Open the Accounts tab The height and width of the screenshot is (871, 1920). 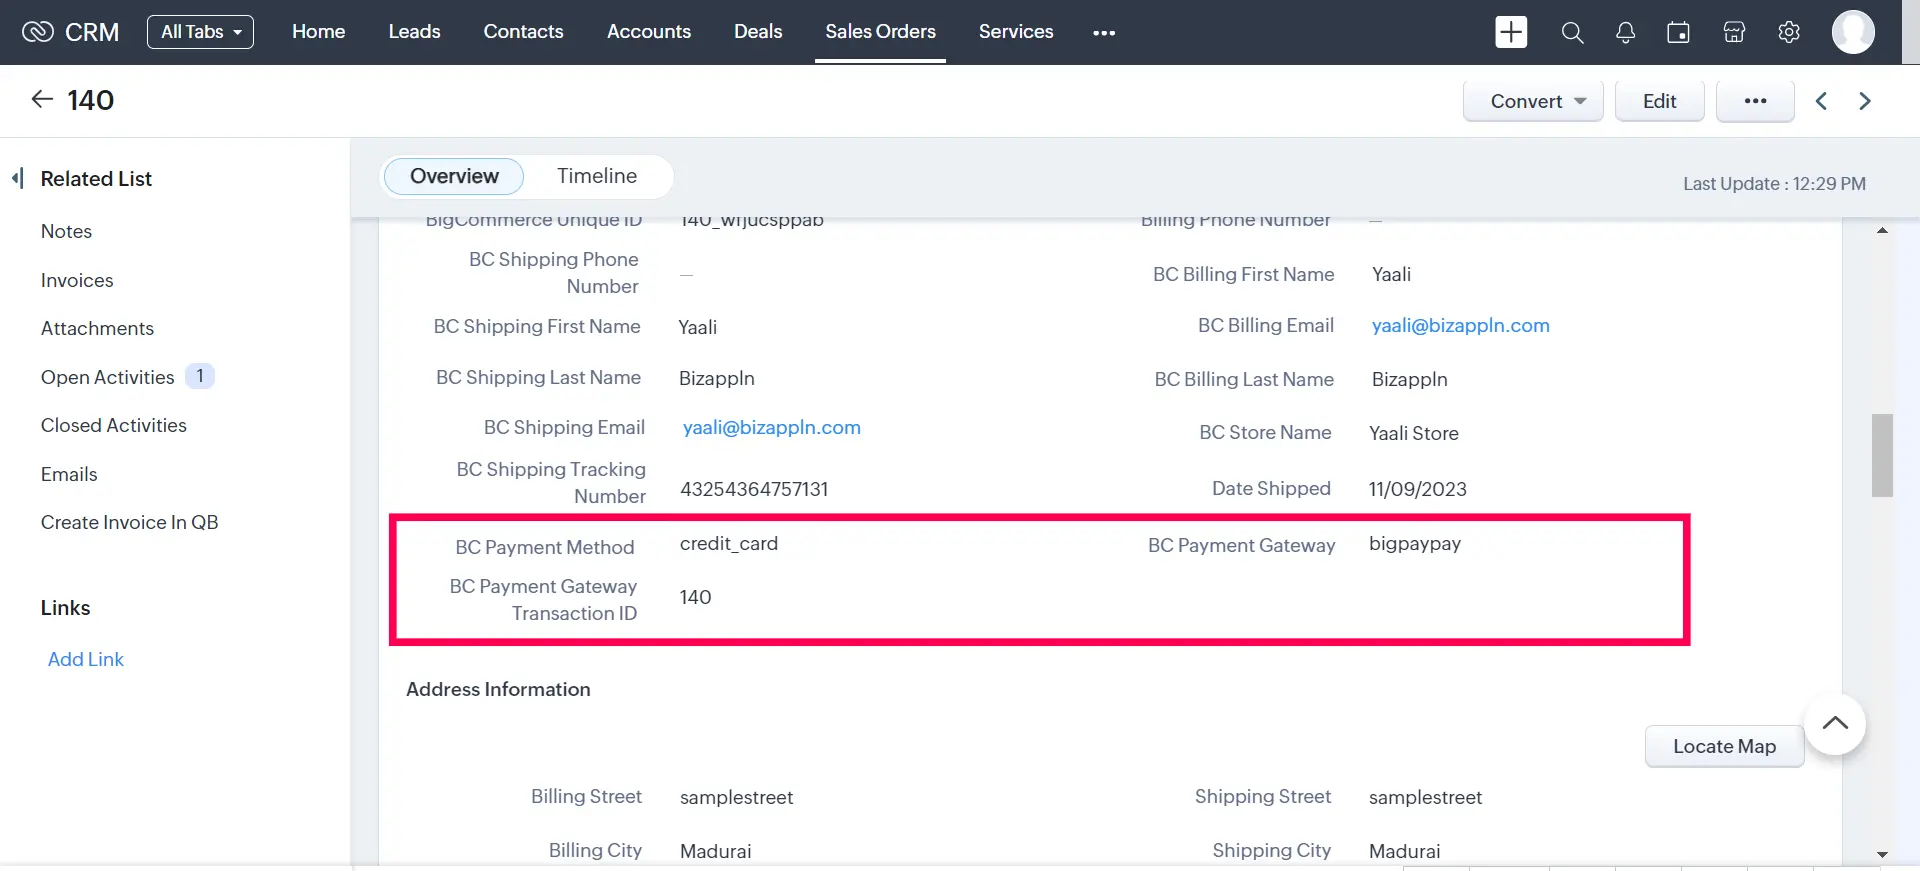649,32
